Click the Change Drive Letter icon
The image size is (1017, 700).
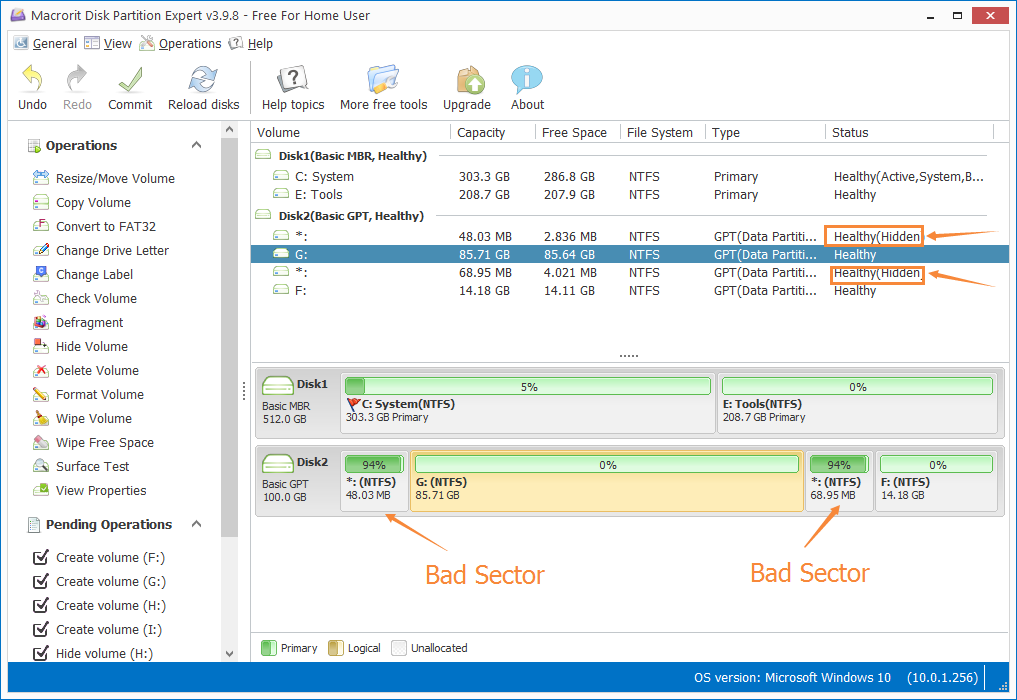[41, 250]
